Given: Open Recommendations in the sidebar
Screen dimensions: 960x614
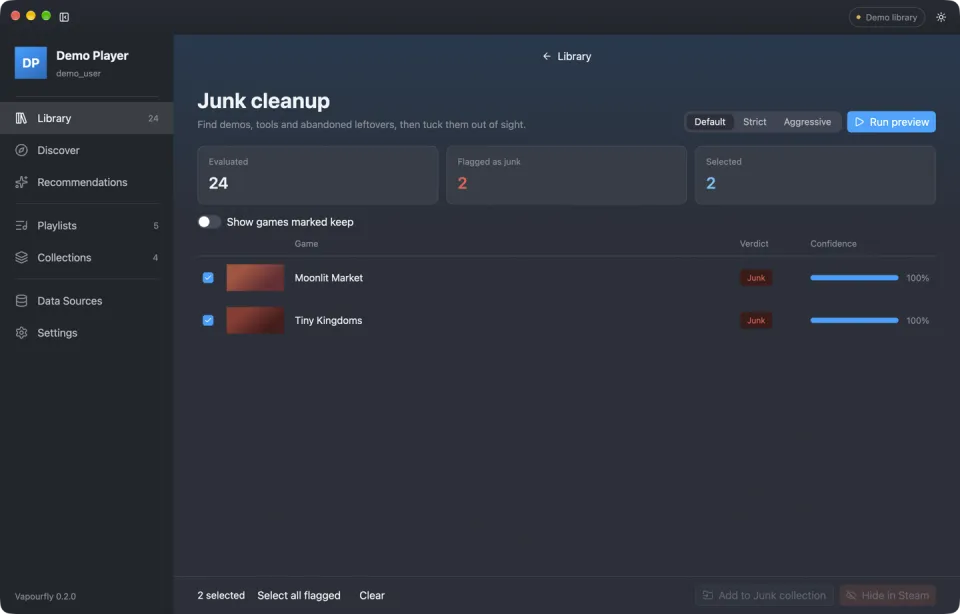Looking at the screenshot, I should [x=87, y=182].
